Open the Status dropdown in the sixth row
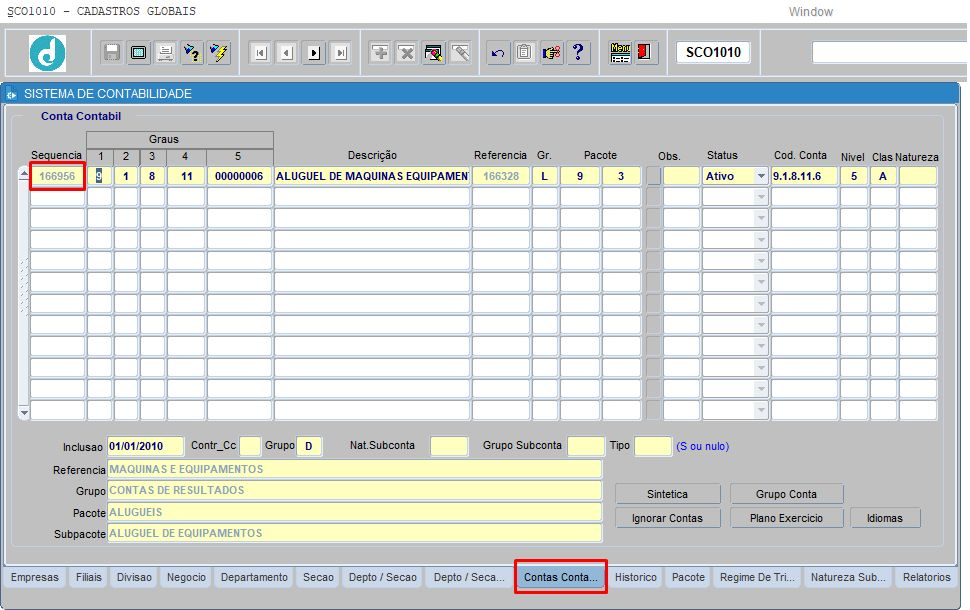970x610 pixels. (x=761, y=283)
